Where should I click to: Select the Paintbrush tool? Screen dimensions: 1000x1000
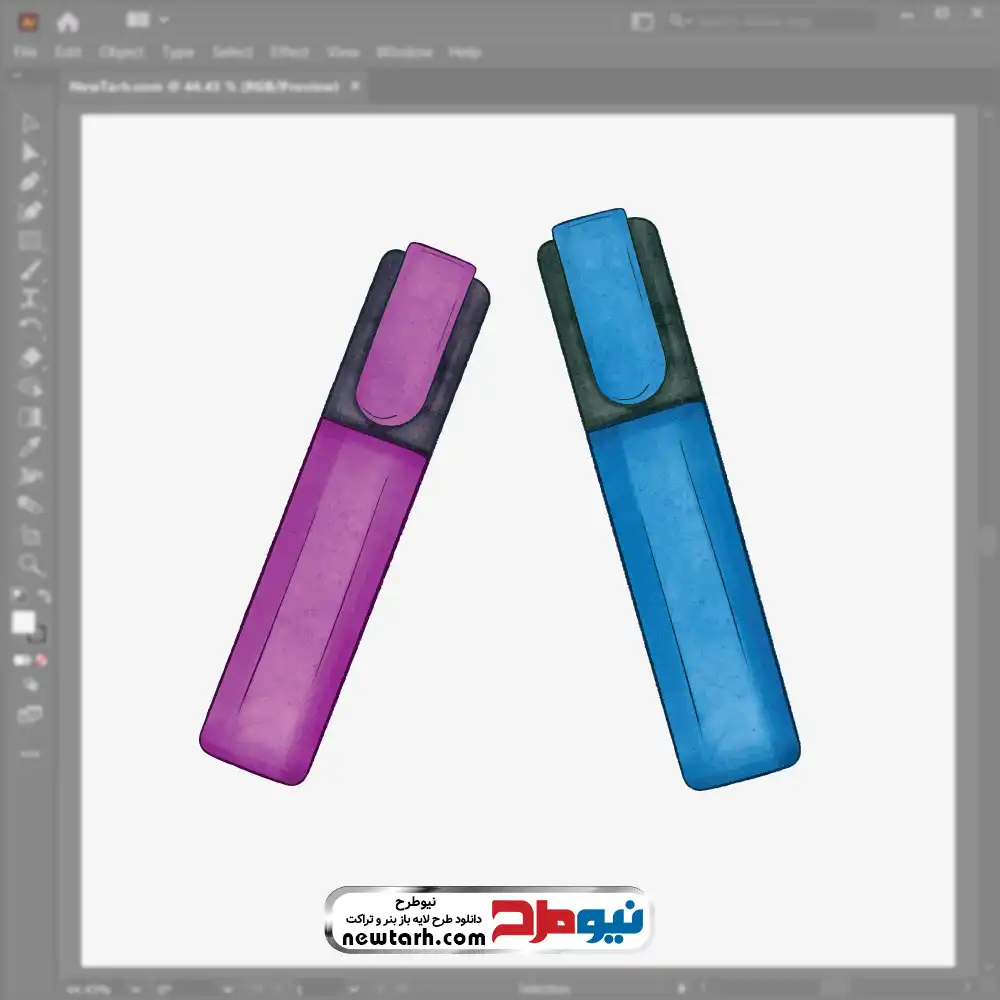[x=30, y=270]
